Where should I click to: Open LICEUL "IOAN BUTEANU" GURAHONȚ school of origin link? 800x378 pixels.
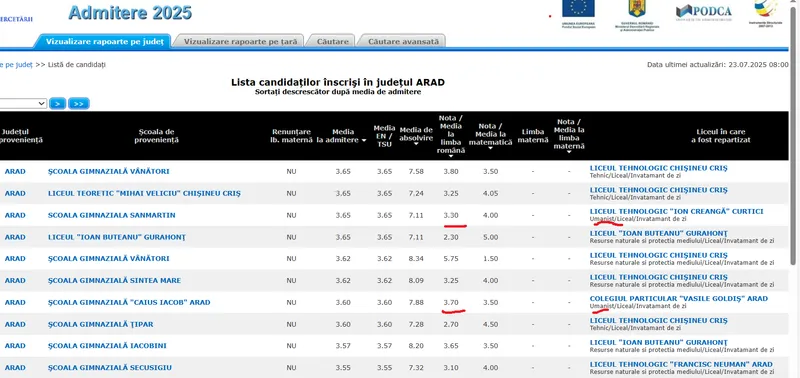[117, 237]
